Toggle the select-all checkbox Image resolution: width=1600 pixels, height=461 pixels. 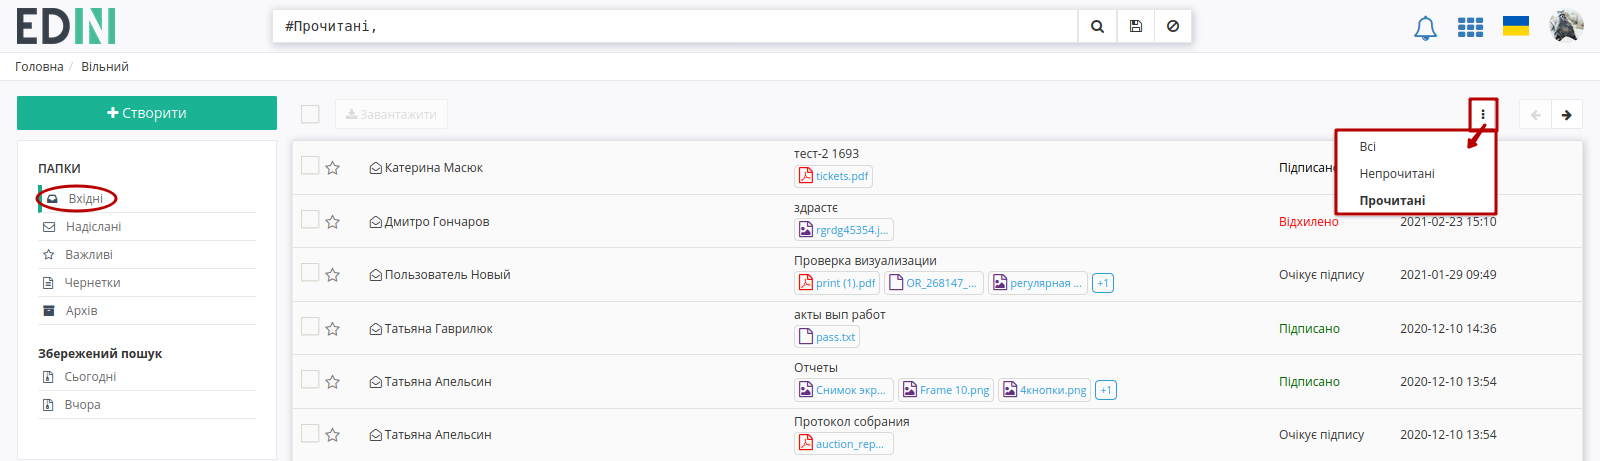310,114
